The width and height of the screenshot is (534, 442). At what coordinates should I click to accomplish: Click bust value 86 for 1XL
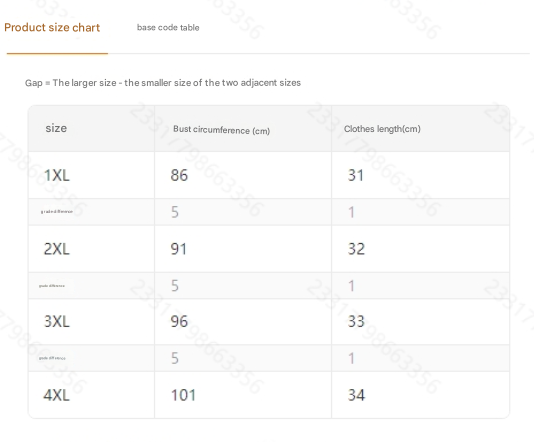179,175
